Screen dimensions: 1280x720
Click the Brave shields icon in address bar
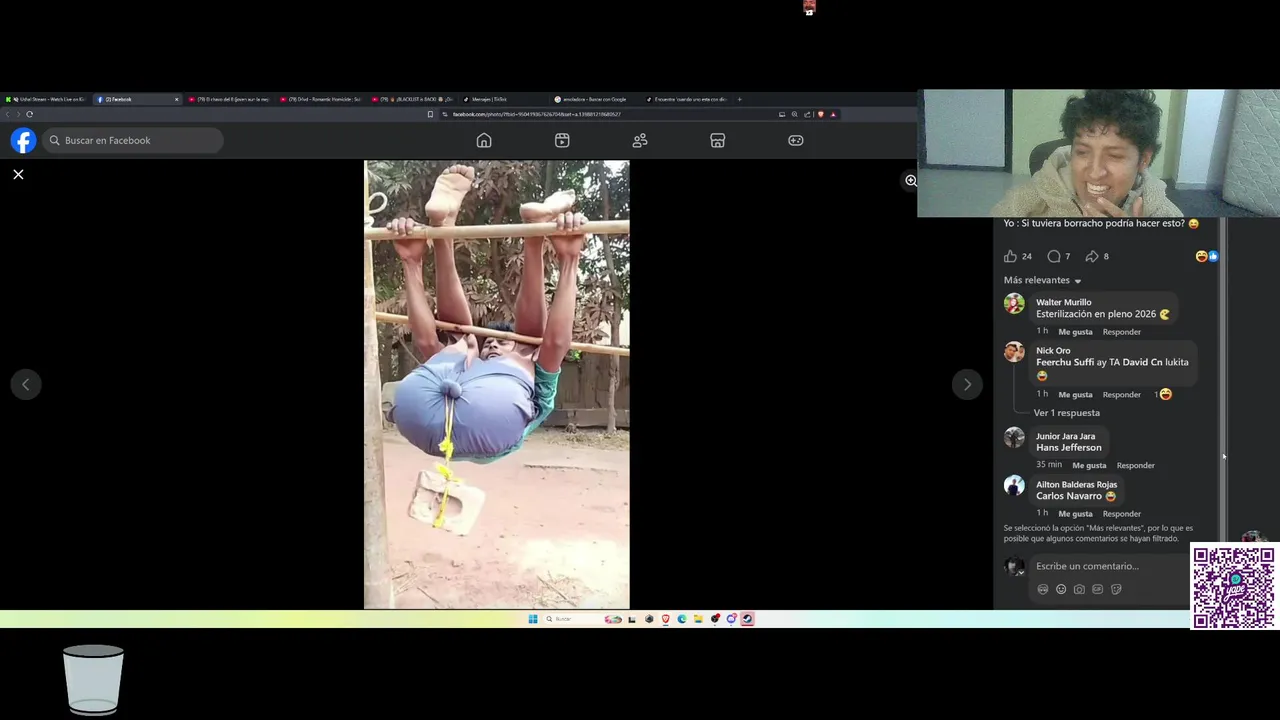[x=821, y=114]
